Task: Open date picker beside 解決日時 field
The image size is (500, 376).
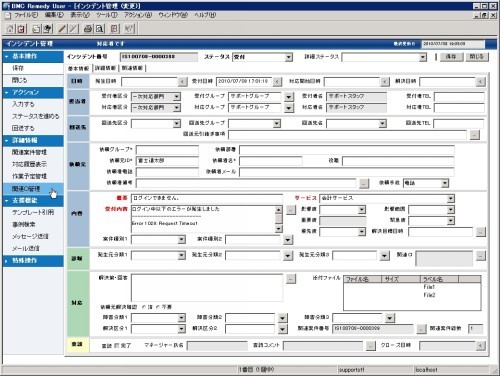Action: 480,81
